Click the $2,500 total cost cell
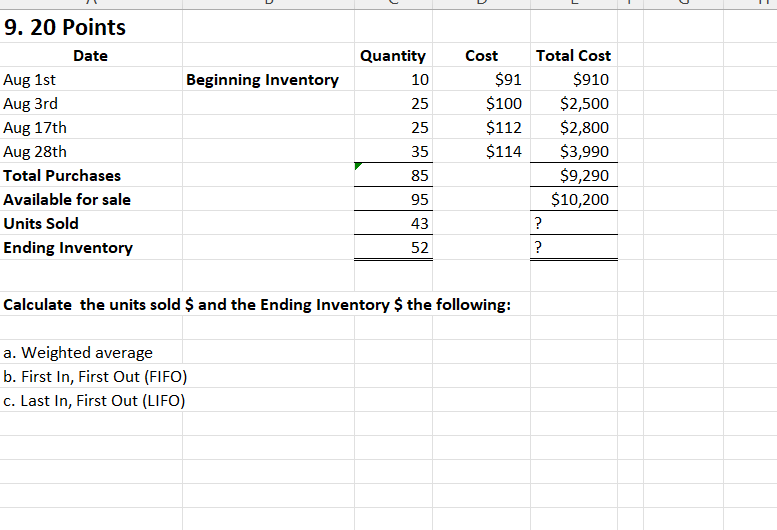Screen dimensions: 777x530 click(x=573, y=103)
